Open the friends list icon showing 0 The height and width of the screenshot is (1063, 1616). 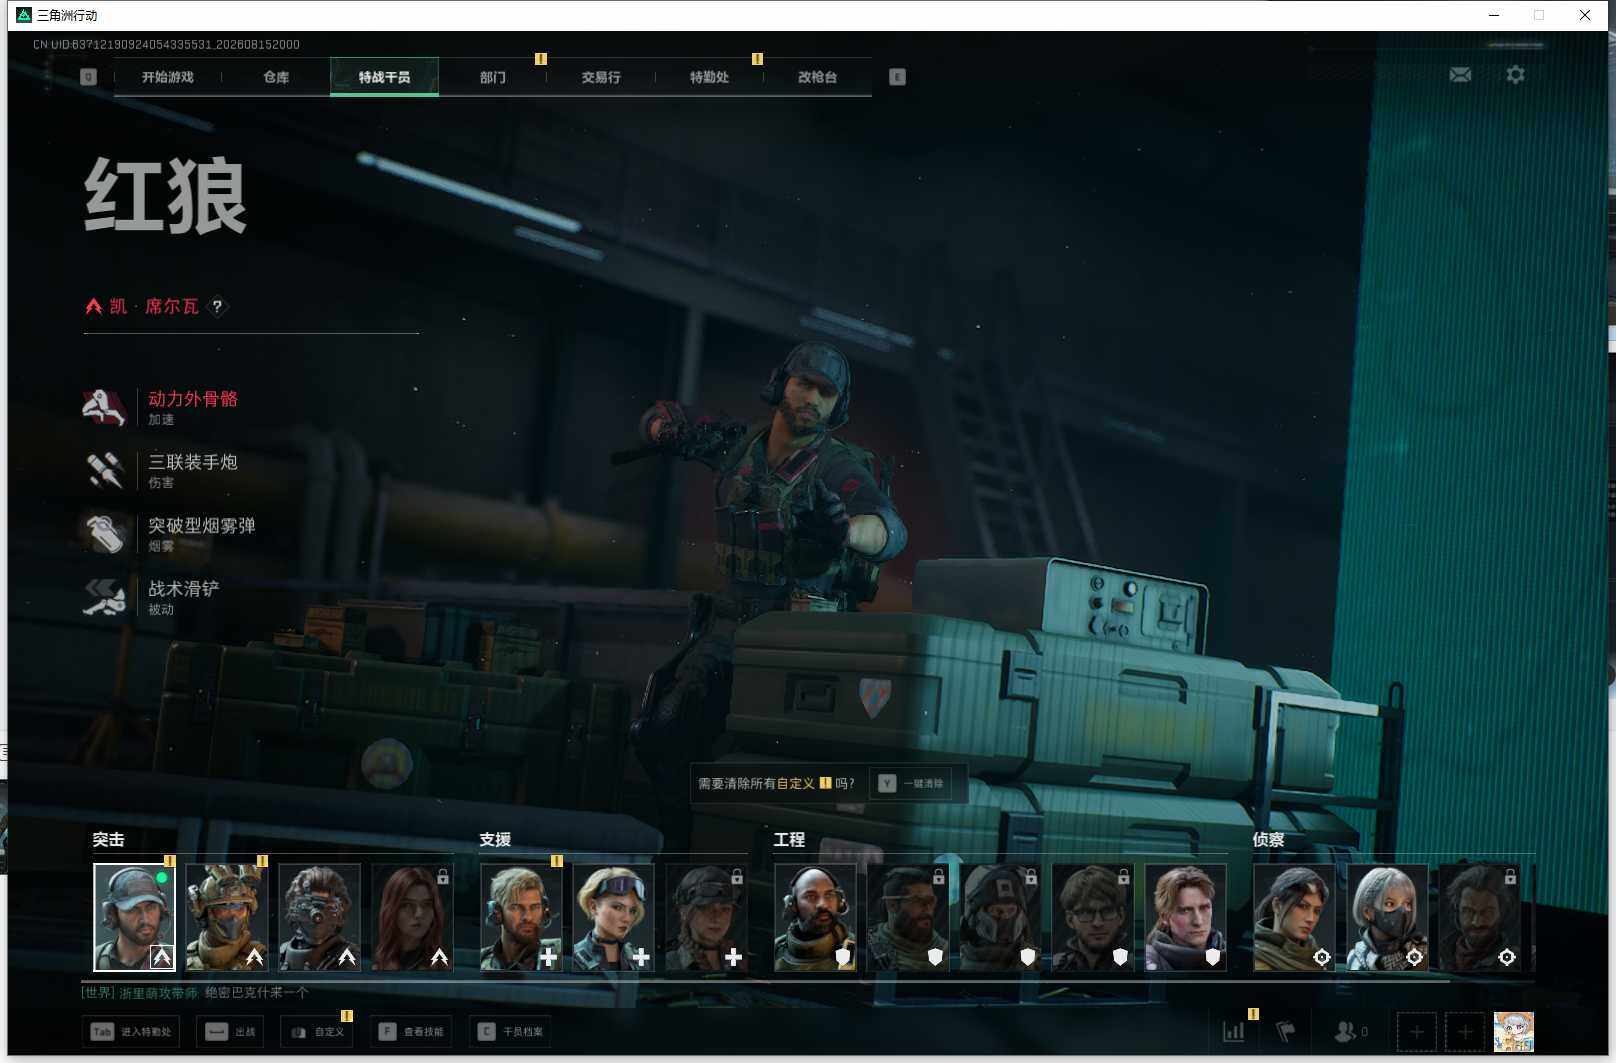(1351, 1031)
